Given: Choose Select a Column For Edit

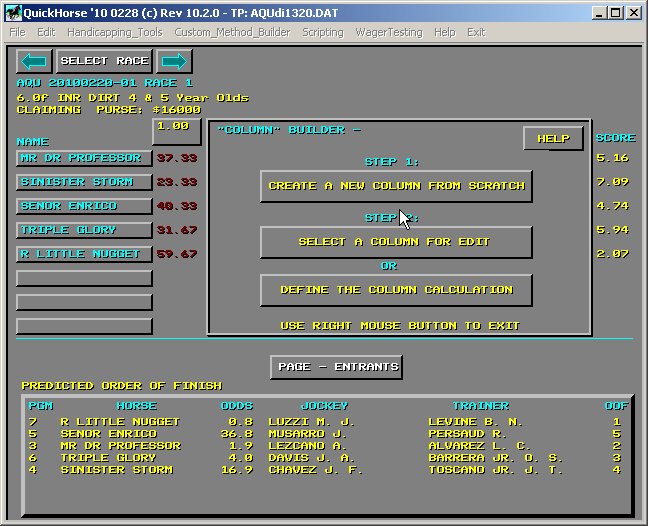Looking at the screenshot, I should pyautogui.click(x=396, y=242).
